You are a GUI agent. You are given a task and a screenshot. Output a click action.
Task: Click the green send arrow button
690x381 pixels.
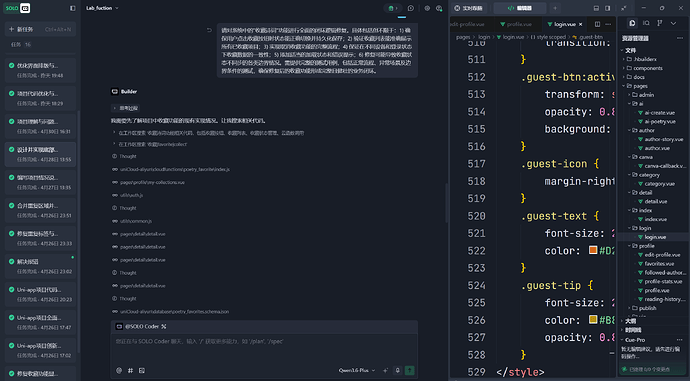click(410, 370)
